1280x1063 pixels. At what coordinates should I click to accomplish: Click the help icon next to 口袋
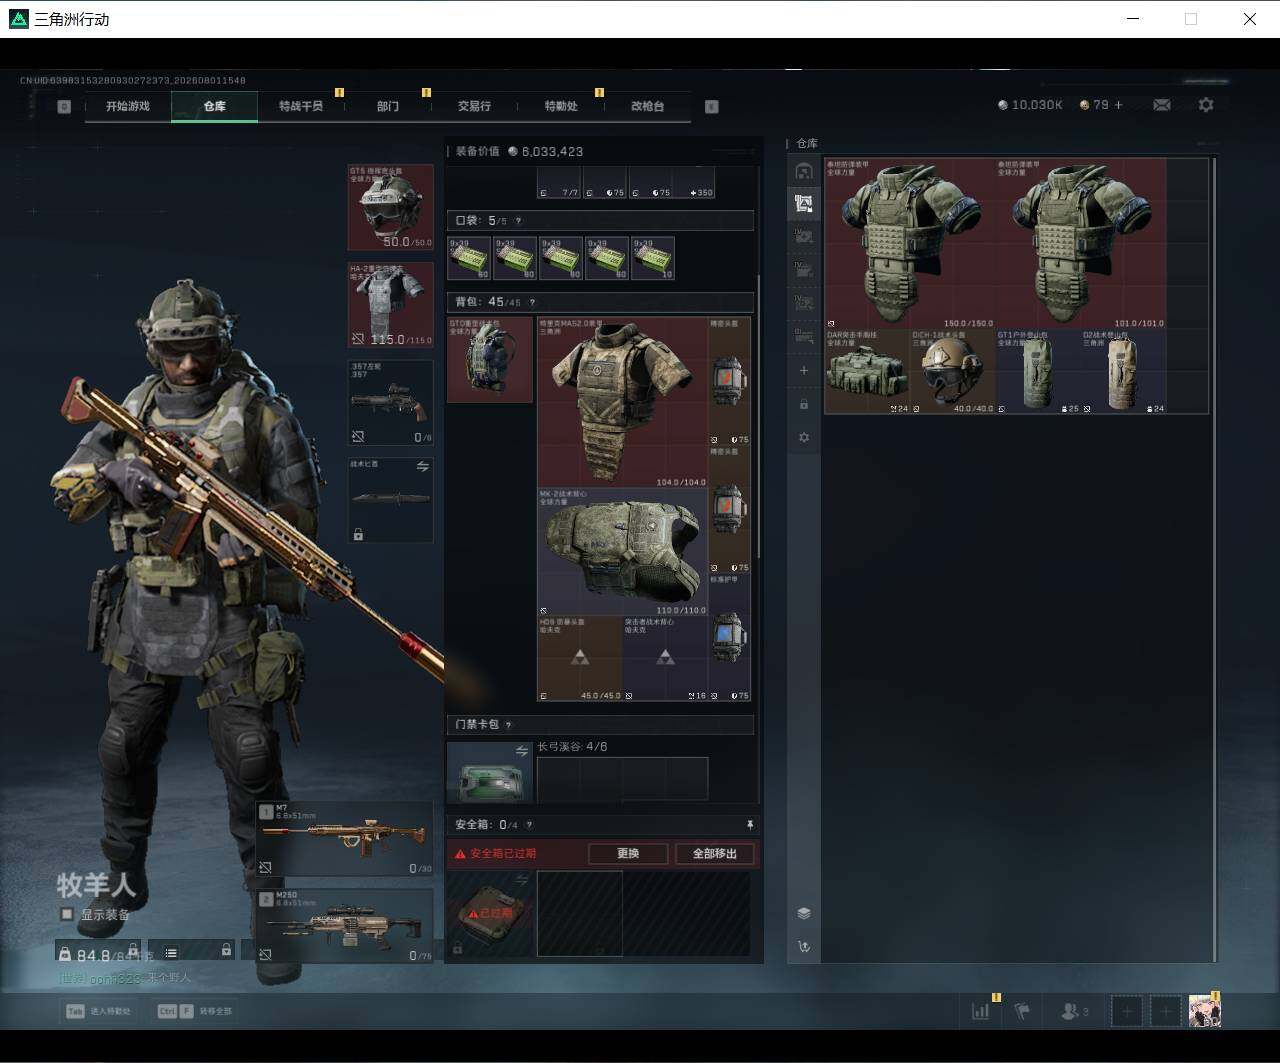click(517, 221)
